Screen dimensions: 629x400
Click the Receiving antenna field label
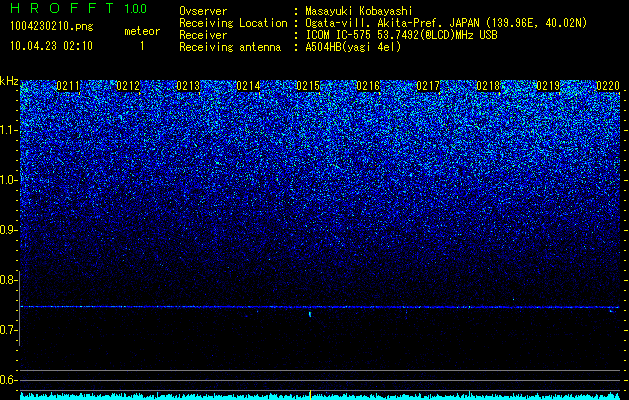point(230,47)
